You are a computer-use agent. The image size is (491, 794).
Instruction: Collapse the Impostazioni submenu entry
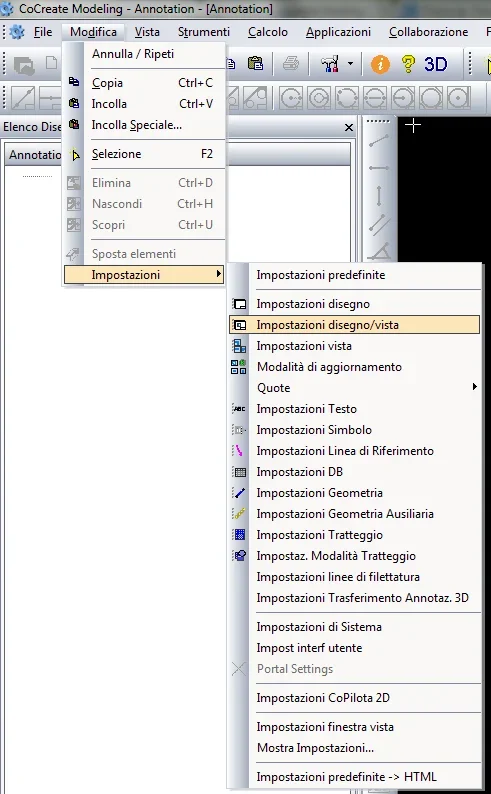(144, 275)
